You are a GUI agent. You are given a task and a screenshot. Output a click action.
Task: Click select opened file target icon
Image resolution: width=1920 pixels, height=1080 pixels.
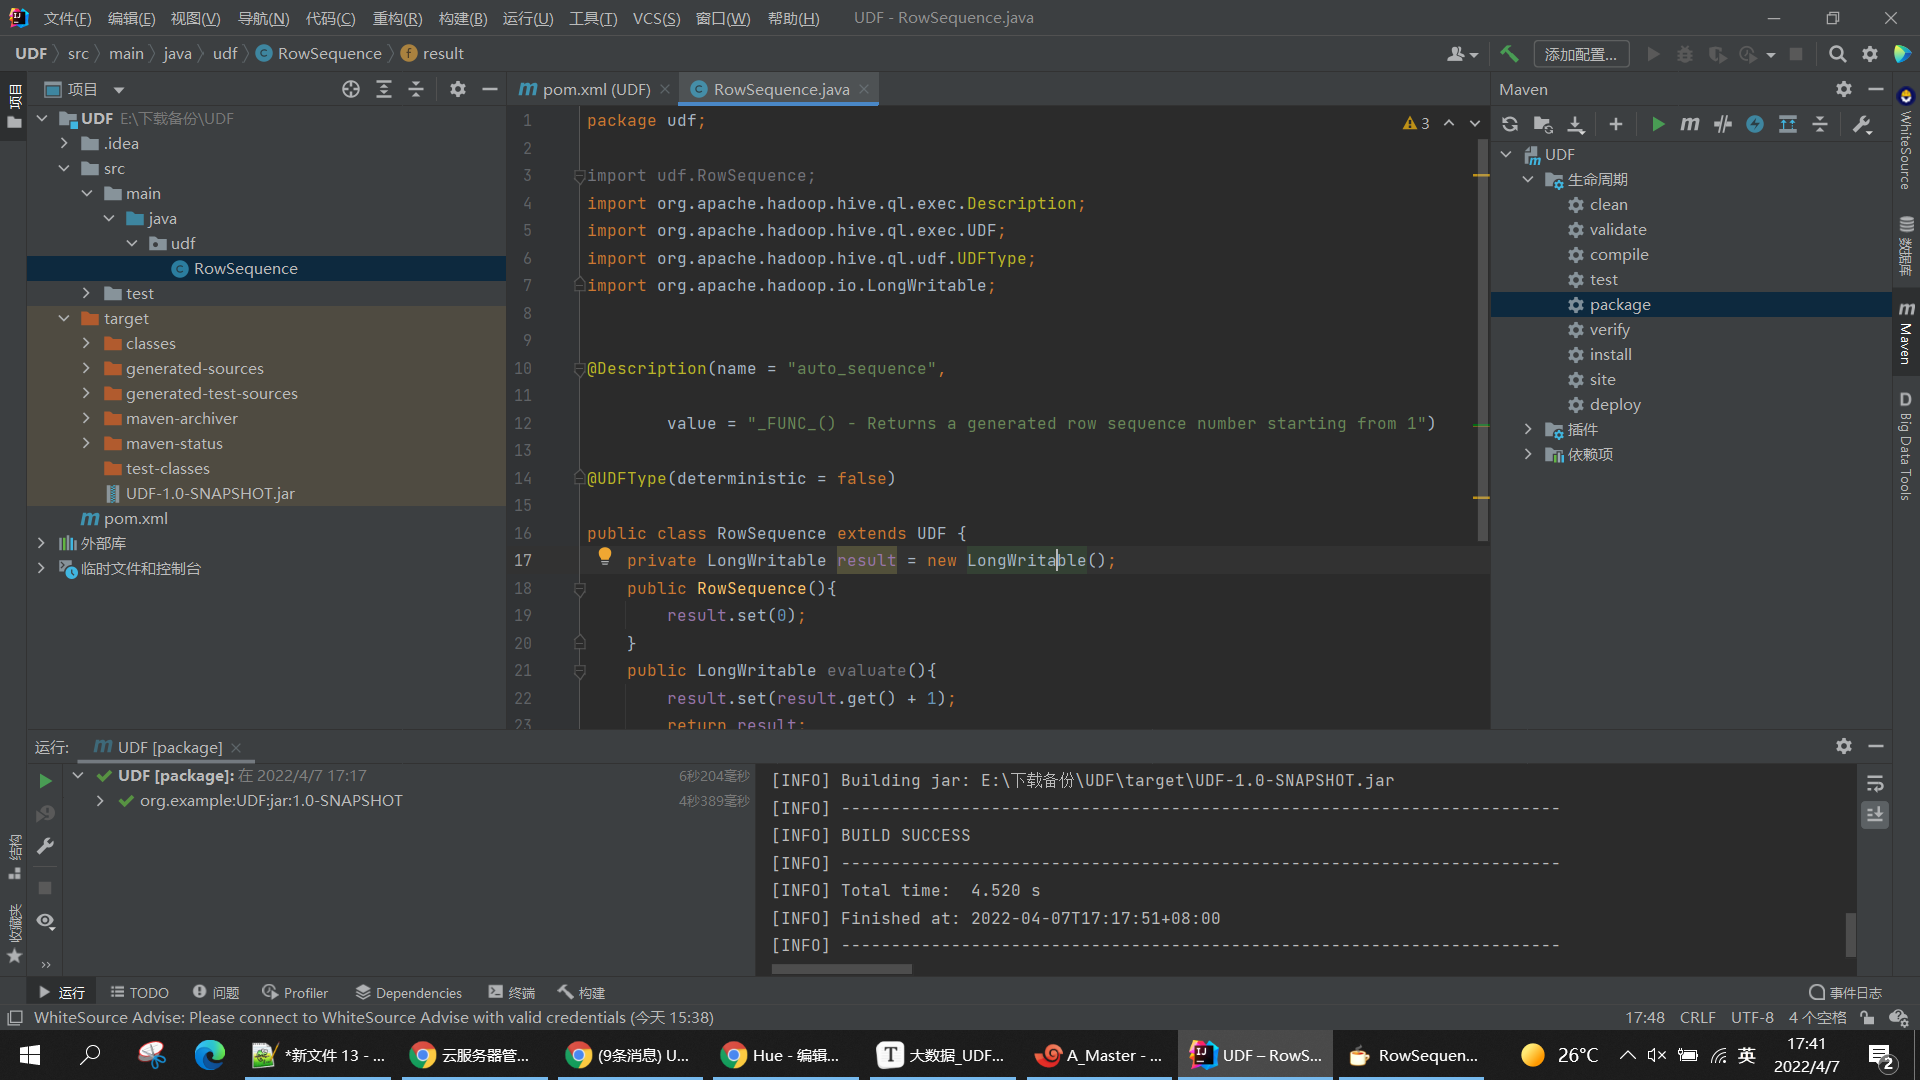click(x=351, y=89)
